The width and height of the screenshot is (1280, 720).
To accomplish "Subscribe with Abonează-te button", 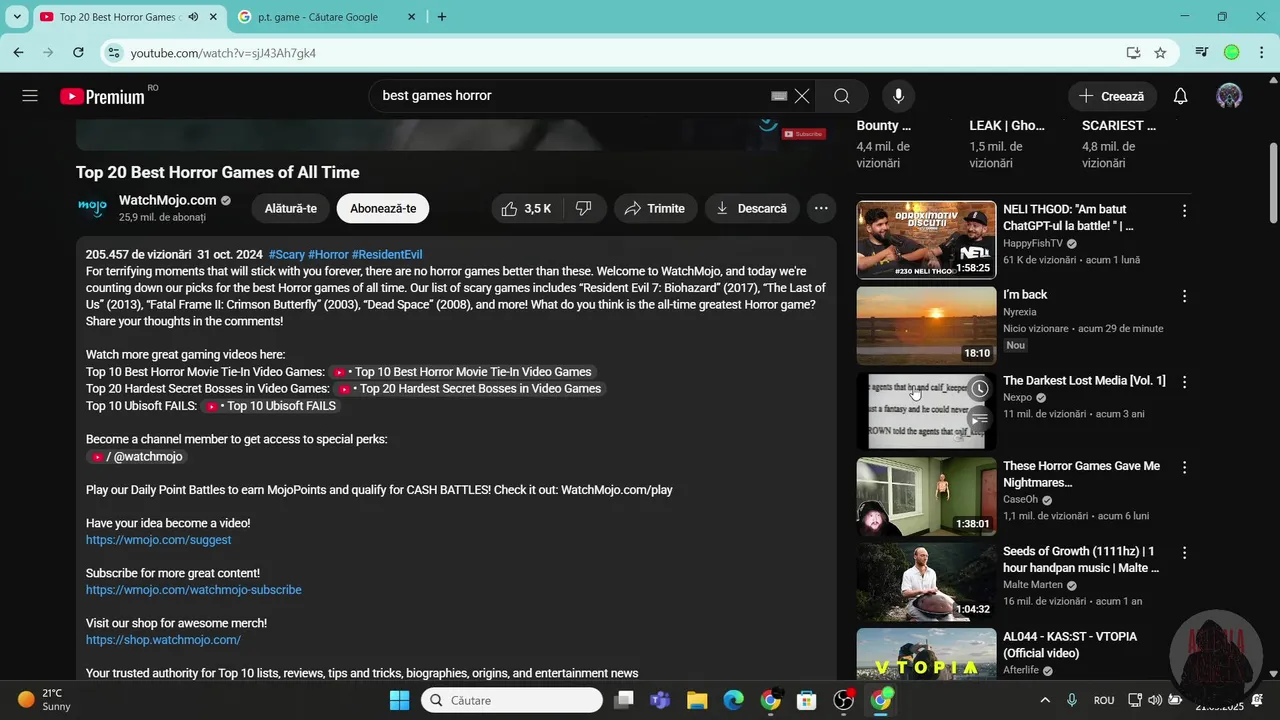I will [x=383, y=208].
